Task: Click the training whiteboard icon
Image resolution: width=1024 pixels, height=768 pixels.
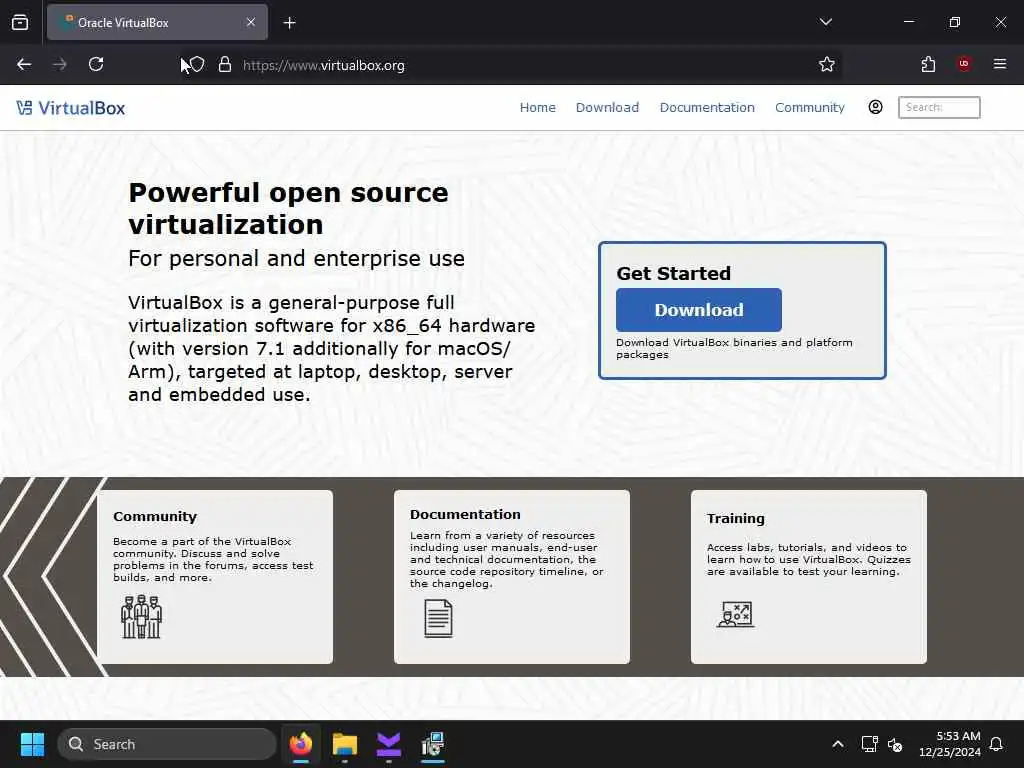Action: pyautogui.click(x=735, y=615)
